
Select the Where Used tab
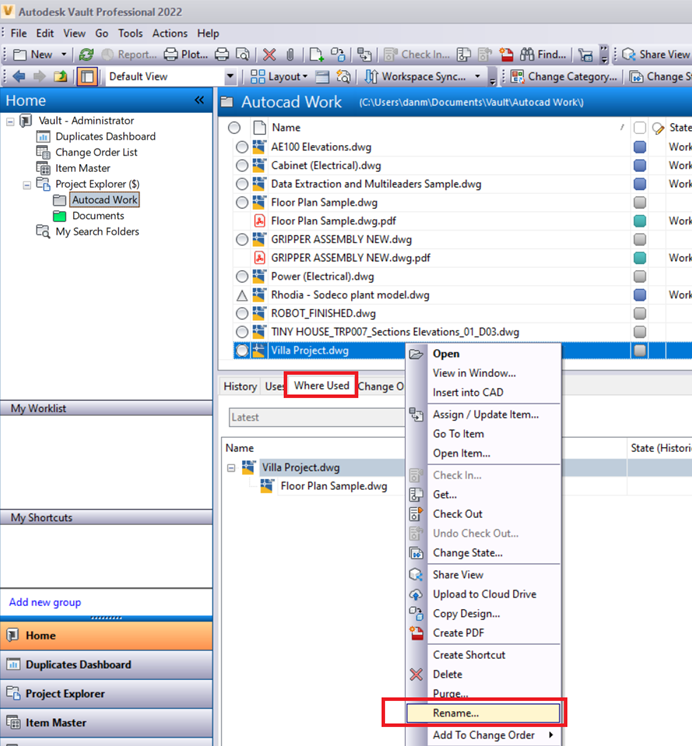321,385
